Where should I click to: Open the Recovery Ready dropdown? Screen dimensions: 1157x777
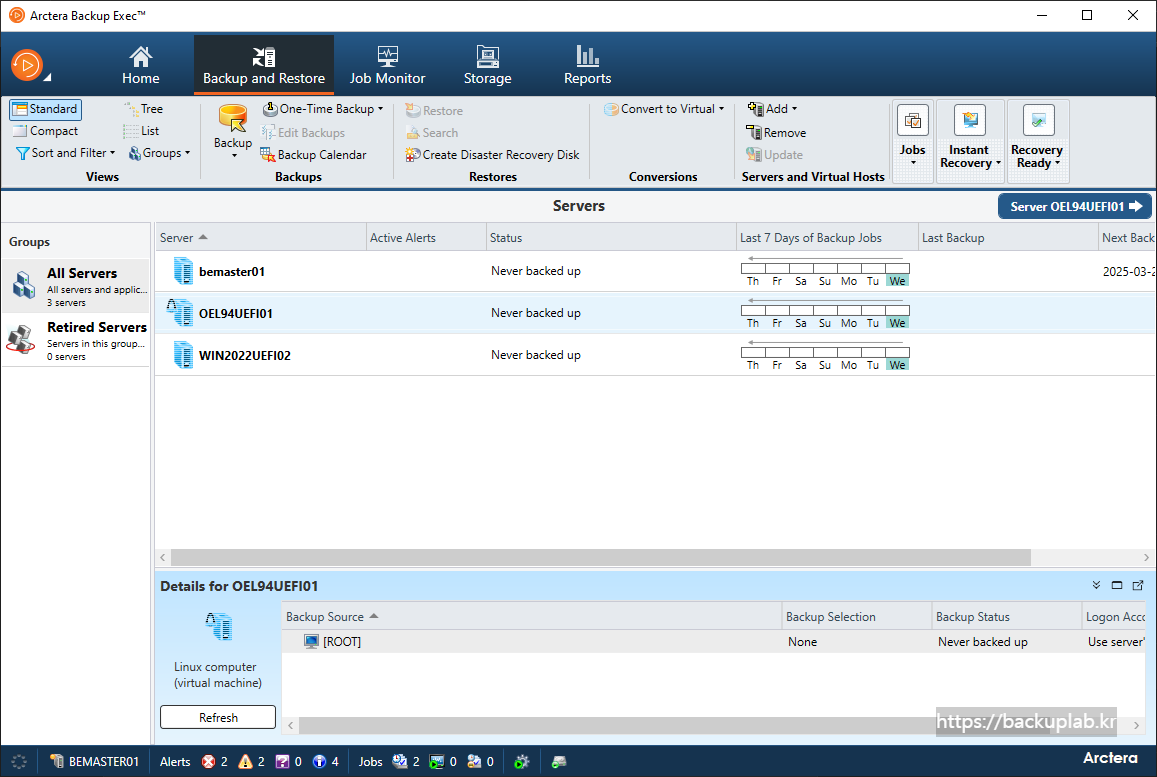1037,141
